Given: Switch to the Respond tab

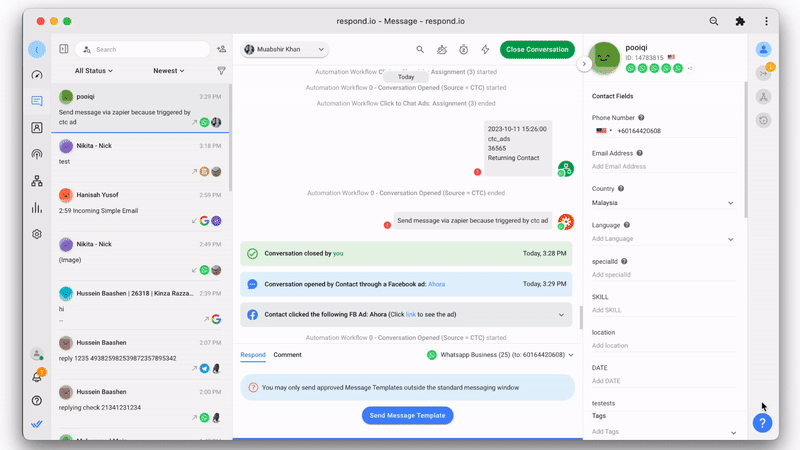Looking at the screenshot, I should pos(253,355).
